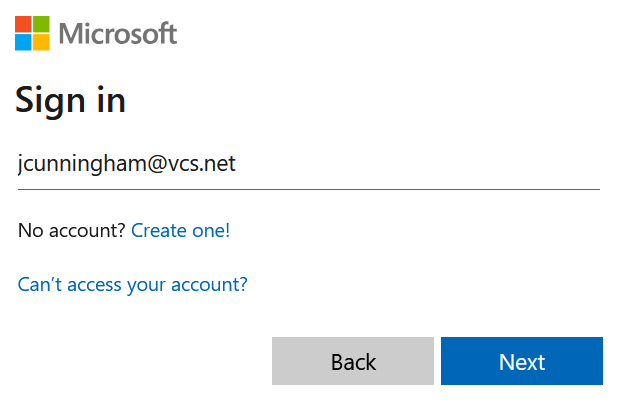Get help recovering account access
Screen dimensions: 625x403
coord(133,285)
